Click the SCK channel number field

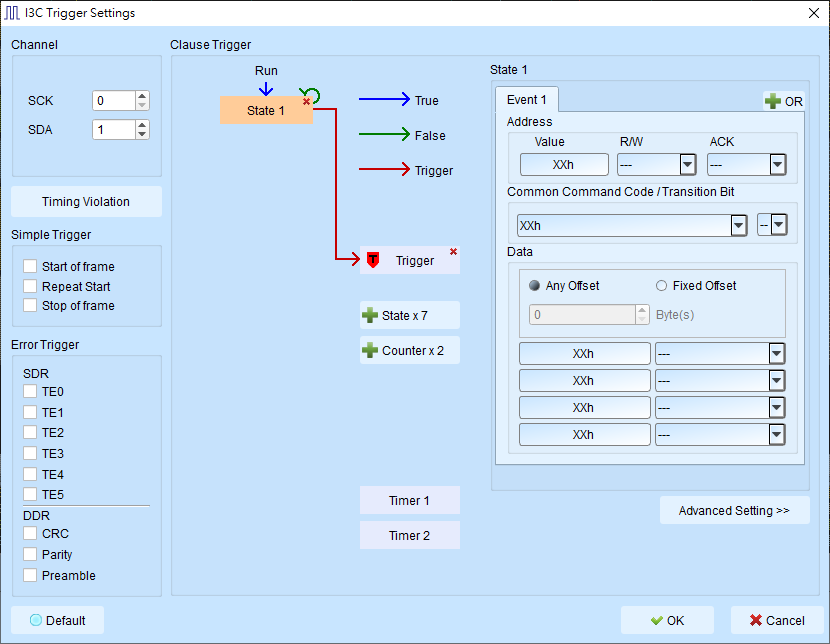[114, 101]
